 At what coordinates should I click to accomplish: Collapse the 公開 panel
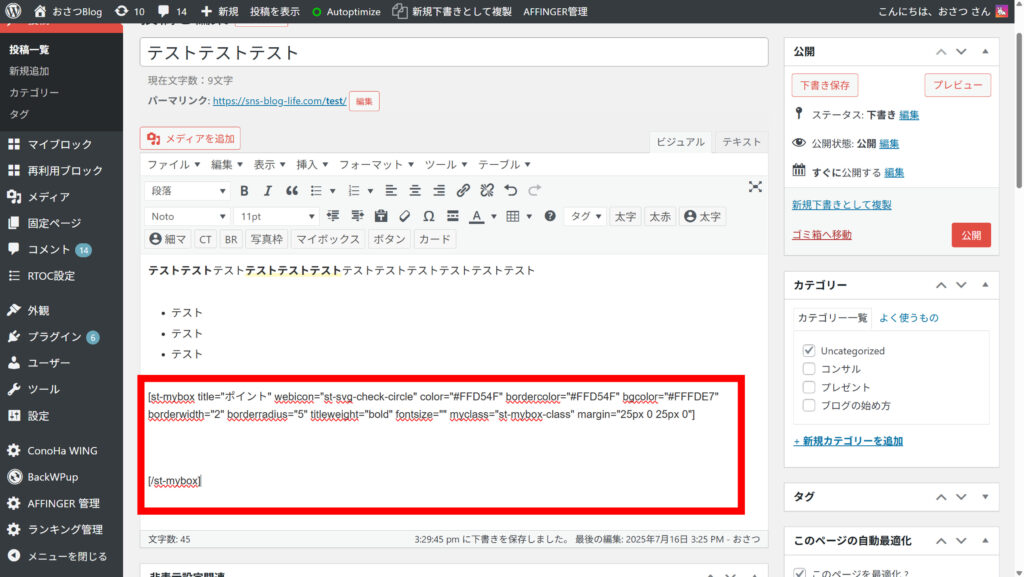985,51
